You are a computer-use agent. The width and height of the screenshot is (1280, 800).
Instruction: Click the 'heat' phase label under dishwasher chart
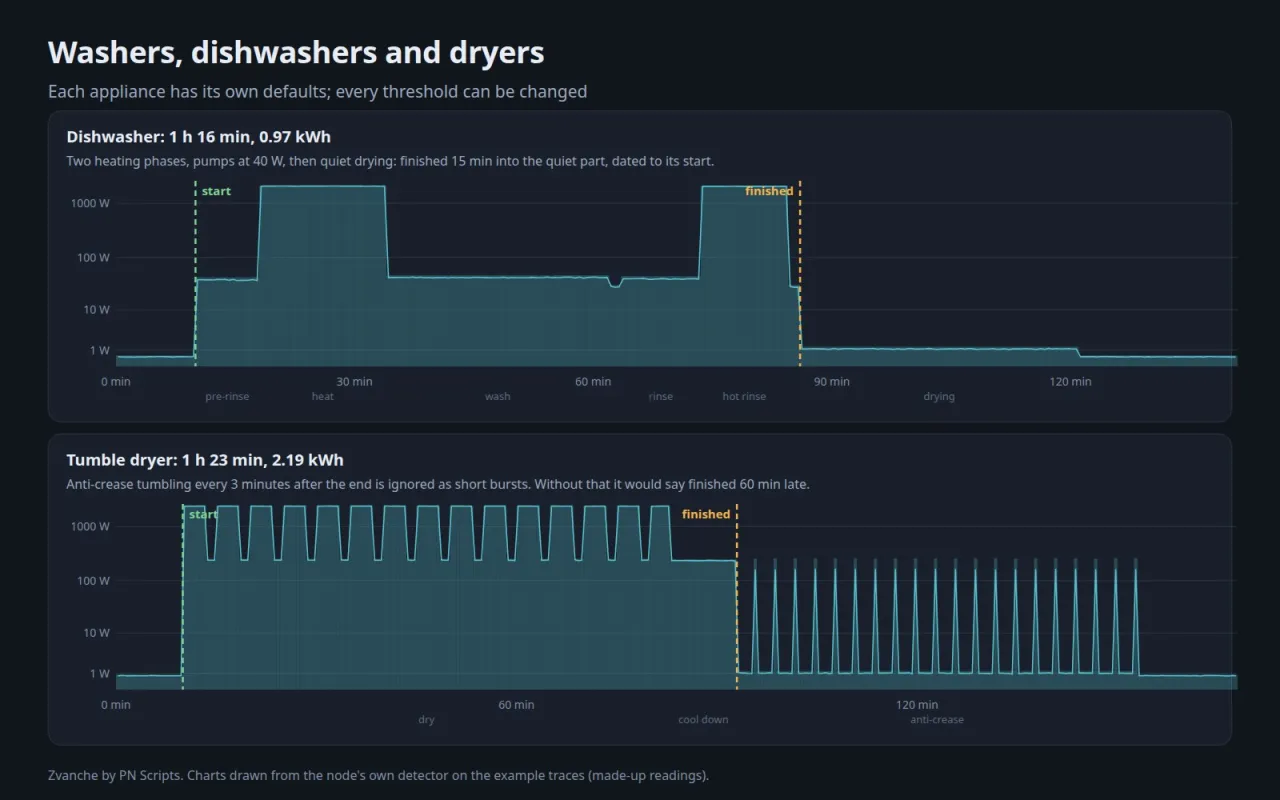pyautogui.click(x=323, y=397)
